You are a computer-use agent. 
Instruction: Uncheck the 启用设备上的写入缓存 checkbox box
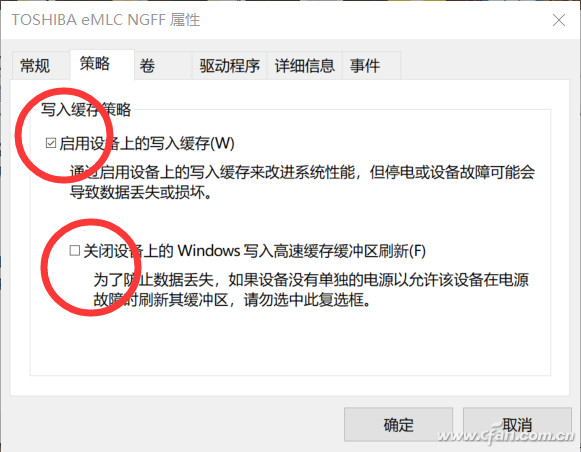click(x=51, y=143)
